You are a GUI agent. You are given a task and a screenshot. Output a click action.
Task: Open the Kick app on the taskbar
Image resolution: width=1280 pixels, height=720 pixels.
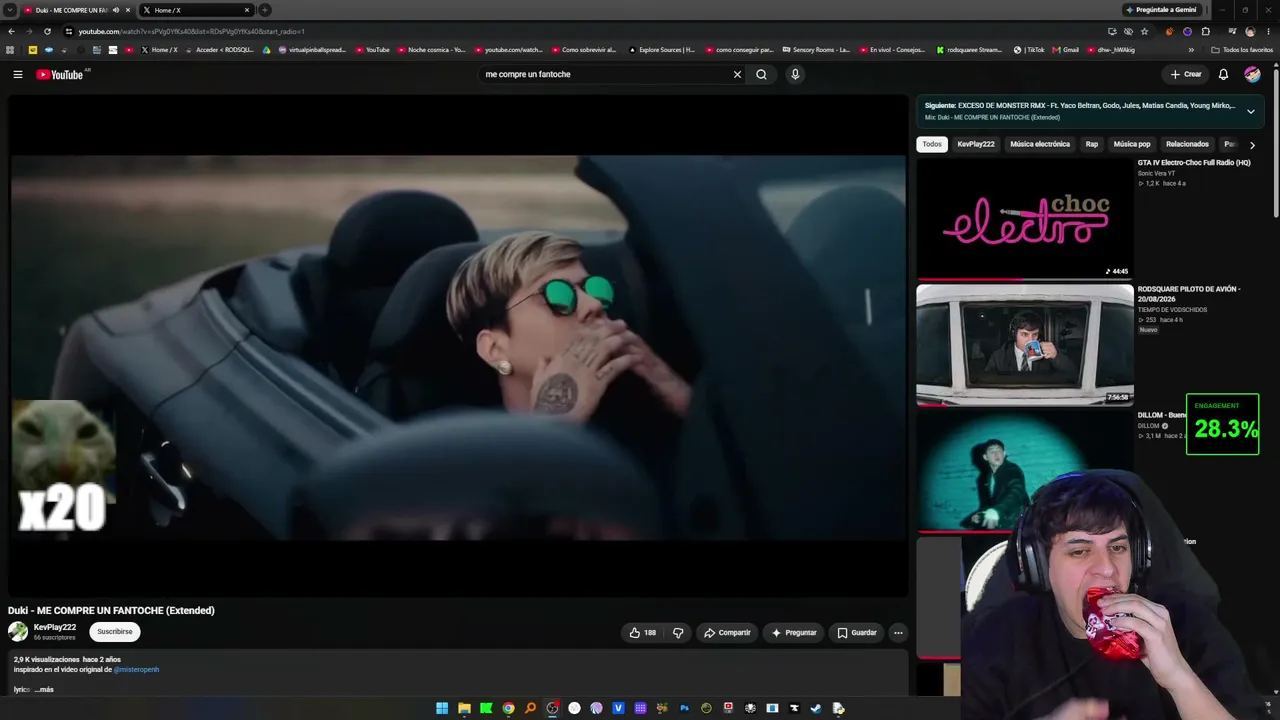click(486, 708)
